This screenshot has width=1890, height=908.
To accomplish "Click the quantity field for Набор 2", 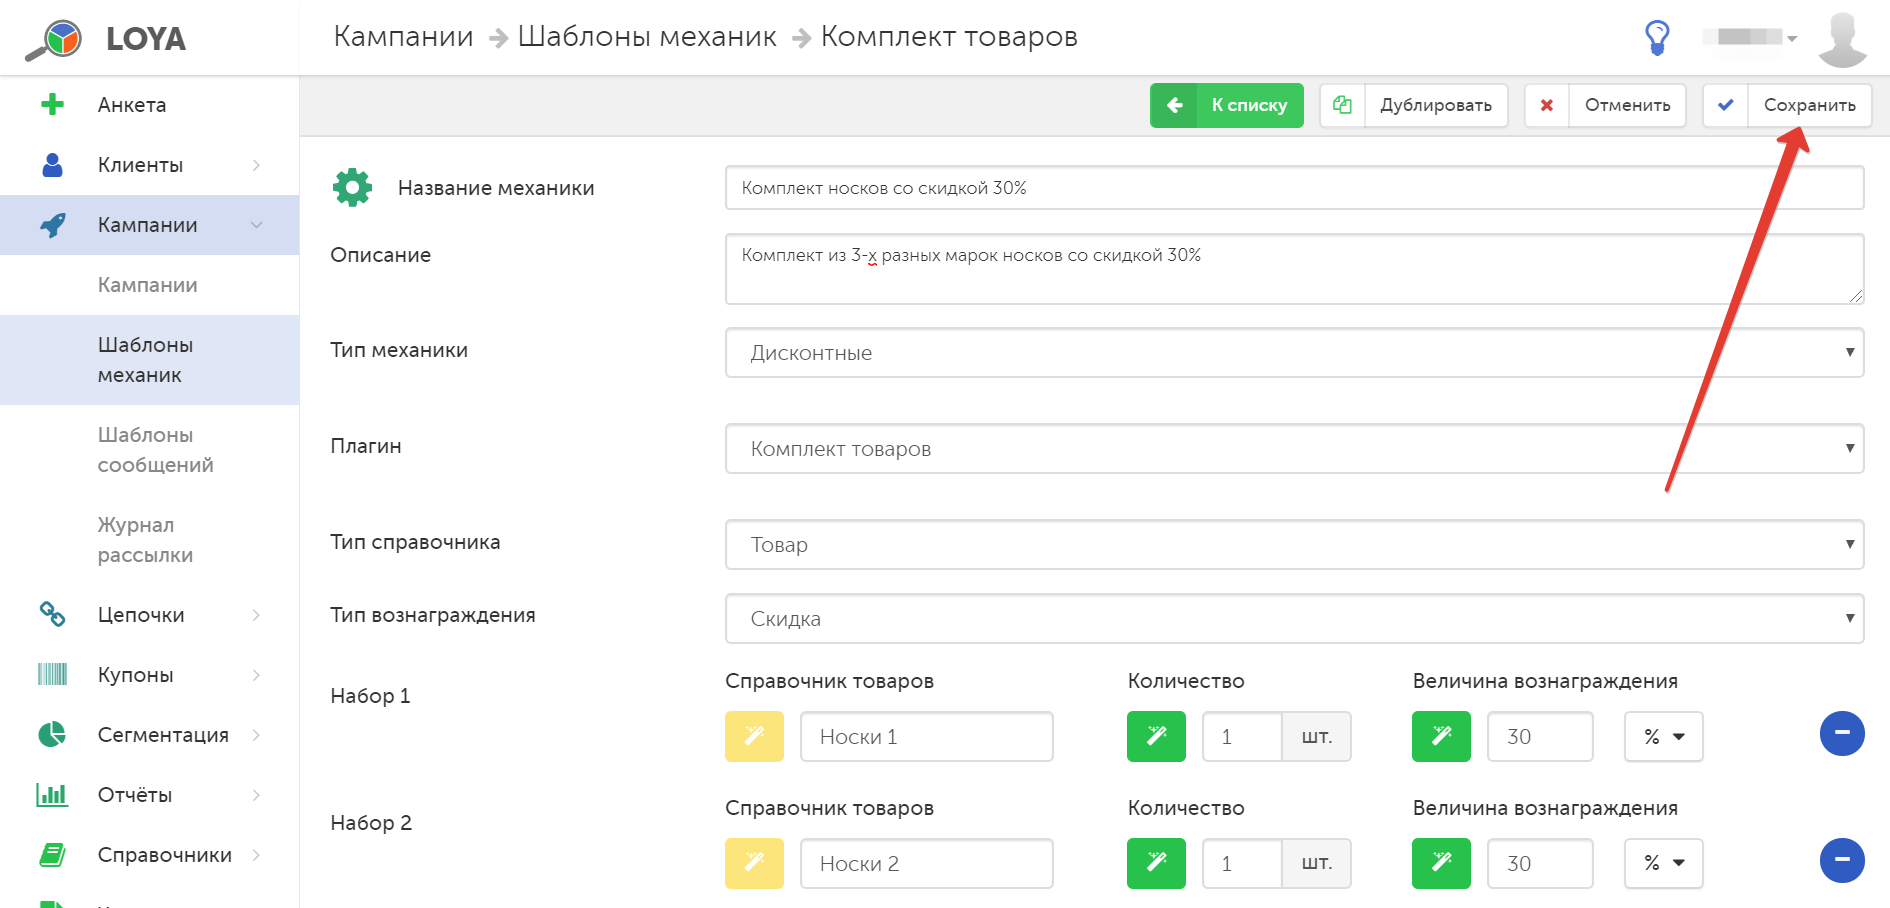I will tap(1242, 863).
